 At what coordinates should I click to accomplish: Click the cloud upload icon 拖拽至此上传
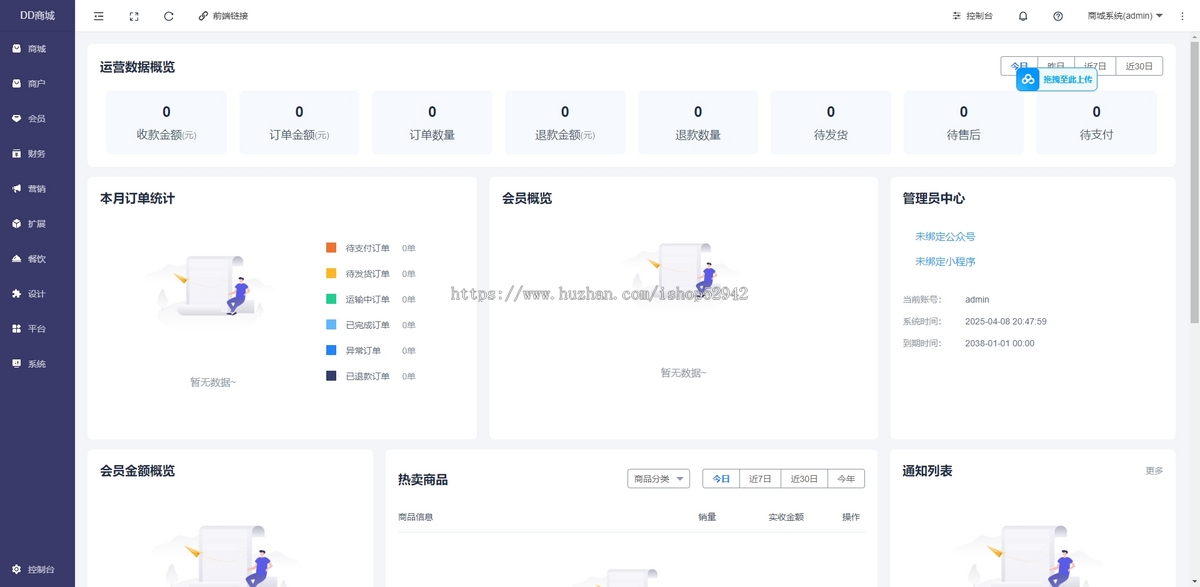tap(1028, 79)
